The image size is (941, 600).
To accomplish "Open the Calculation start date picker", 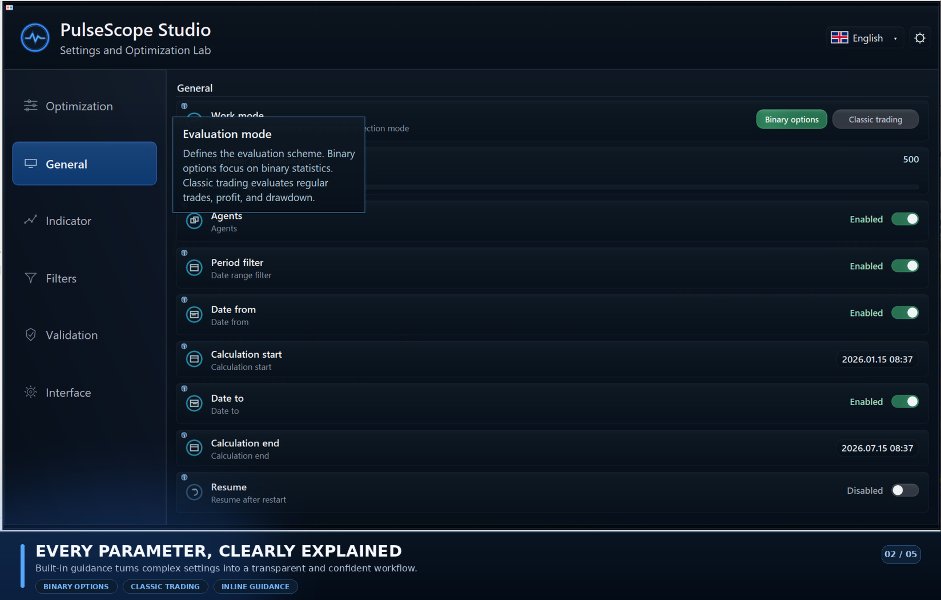I will [x=877, y=359].
